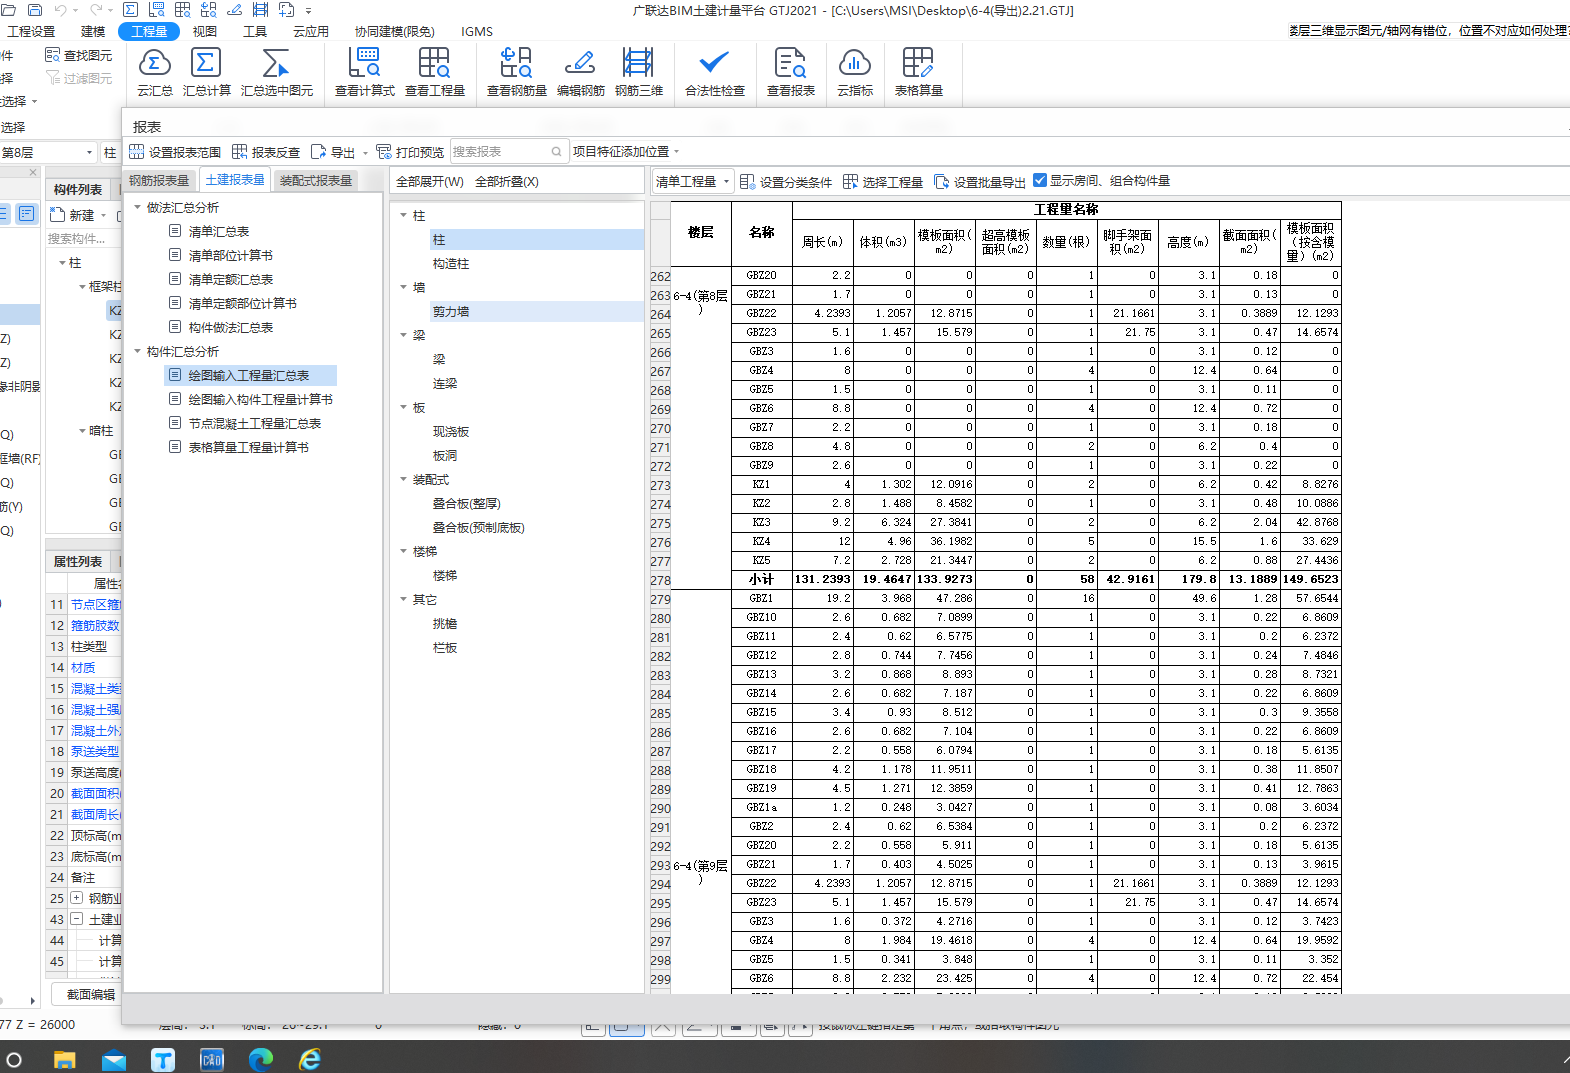Open 打印预览 print preview
This screenshot has width=1570, height=1073.
click(x=410, y=152)
